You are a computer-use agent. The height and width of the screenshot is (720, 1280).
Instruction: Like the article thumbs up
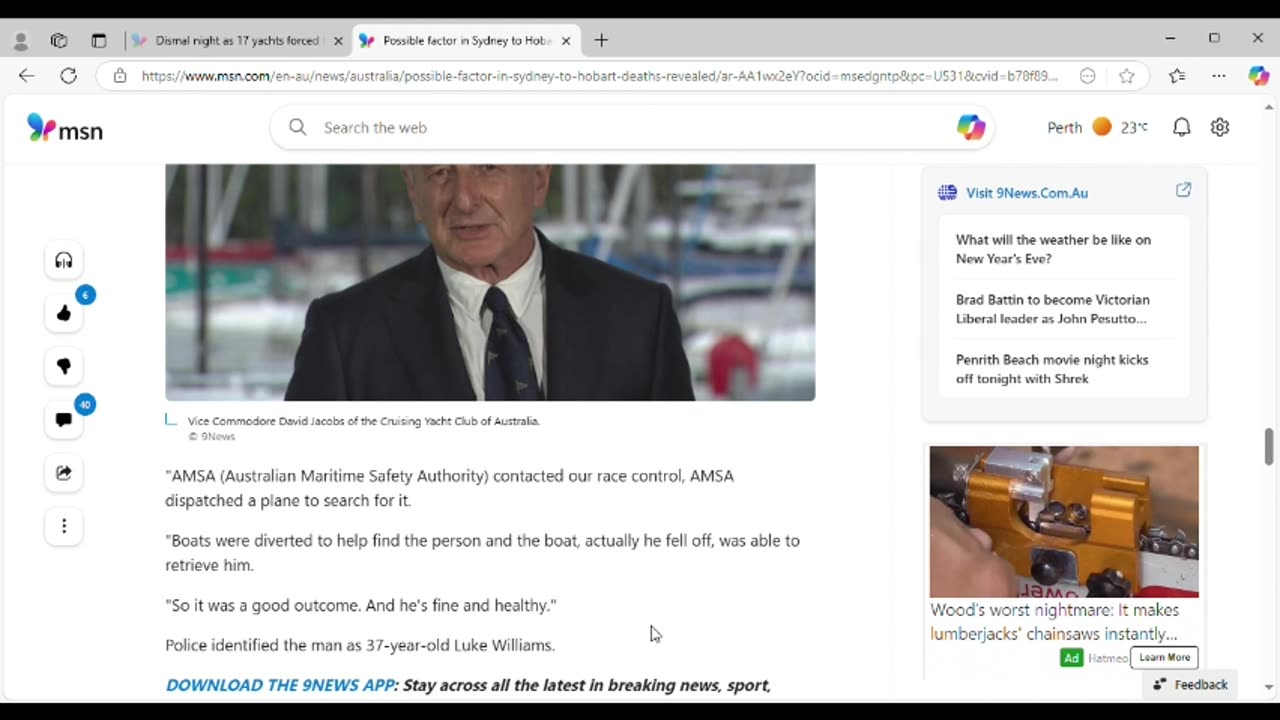[x=64, y=314]
